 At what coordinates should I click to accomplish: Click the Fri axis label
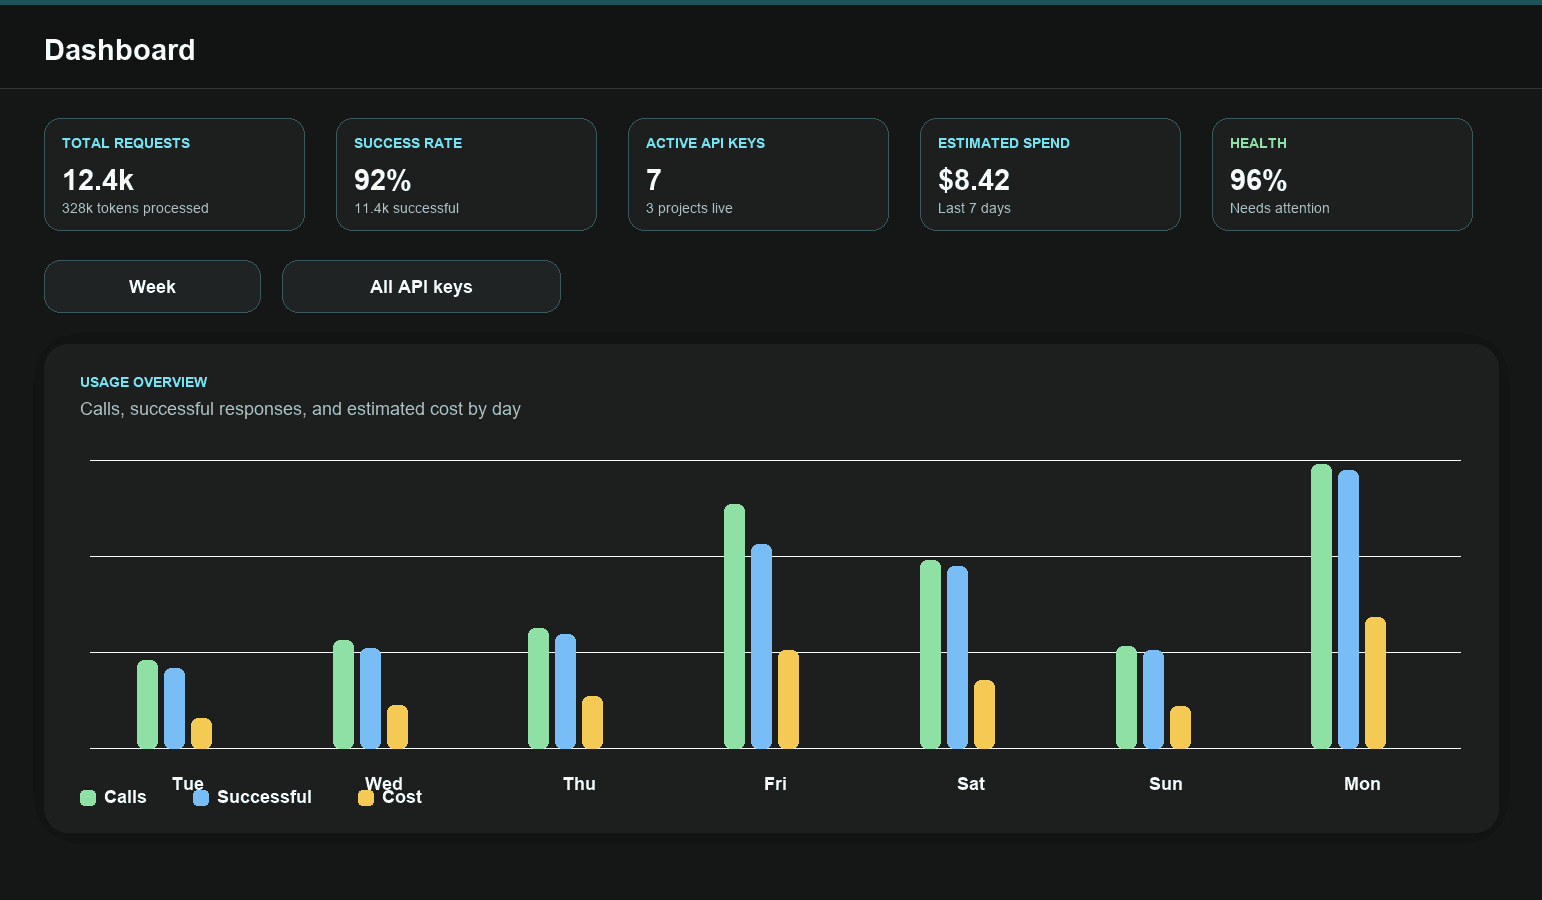pyautogui.click(x=775, y=784)
